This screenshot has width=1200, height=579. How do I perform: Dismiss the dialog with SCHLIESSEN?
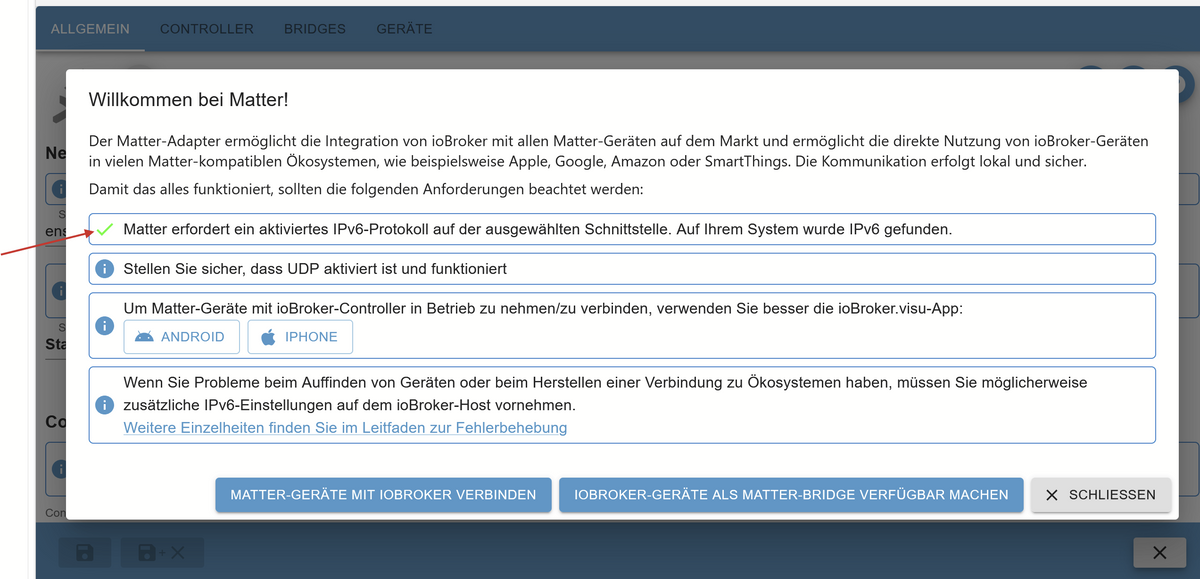pos(1101,495)
